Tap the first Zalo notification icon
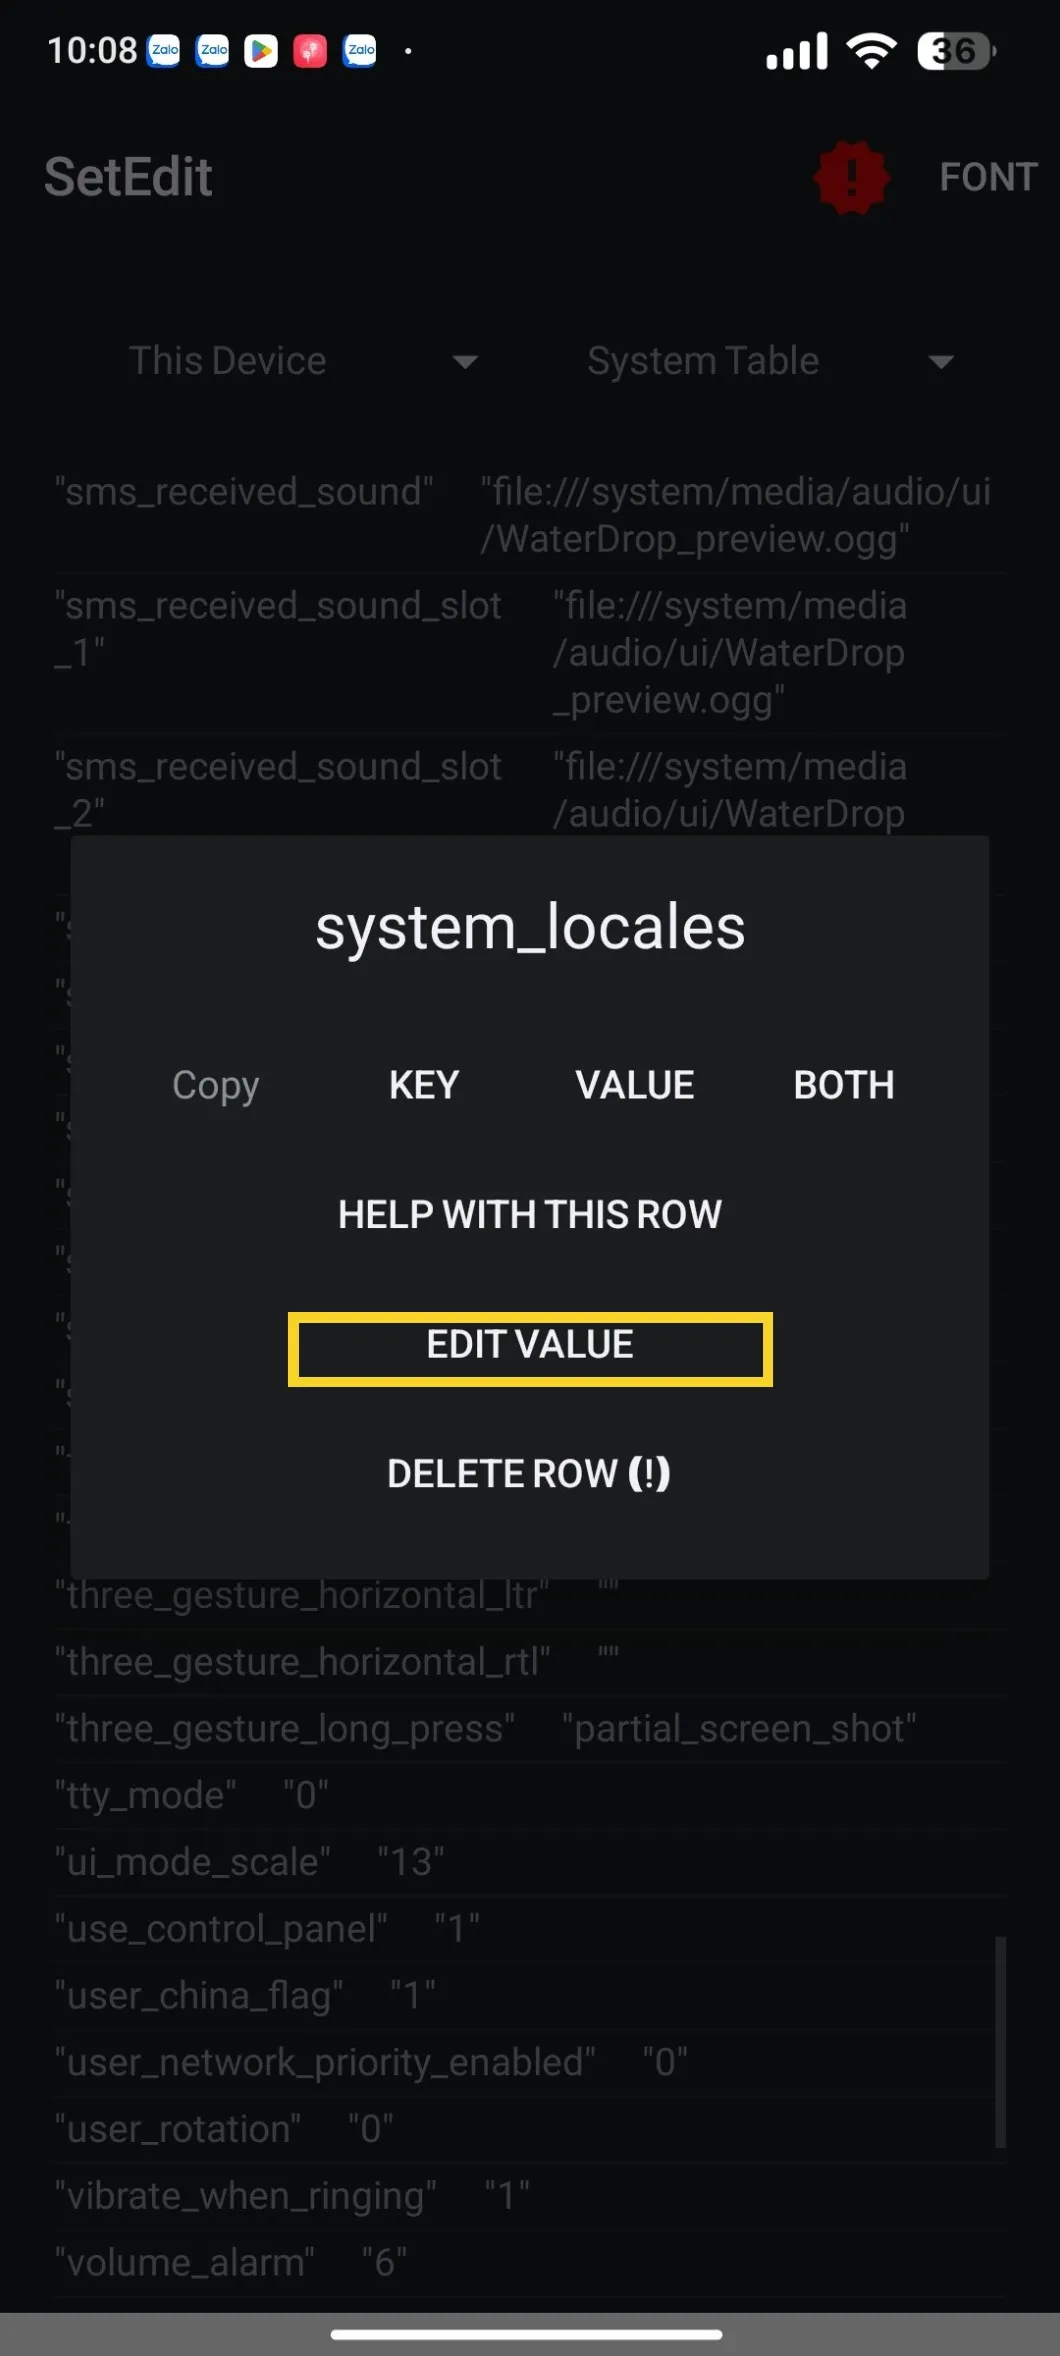 (x=164, y=50)
